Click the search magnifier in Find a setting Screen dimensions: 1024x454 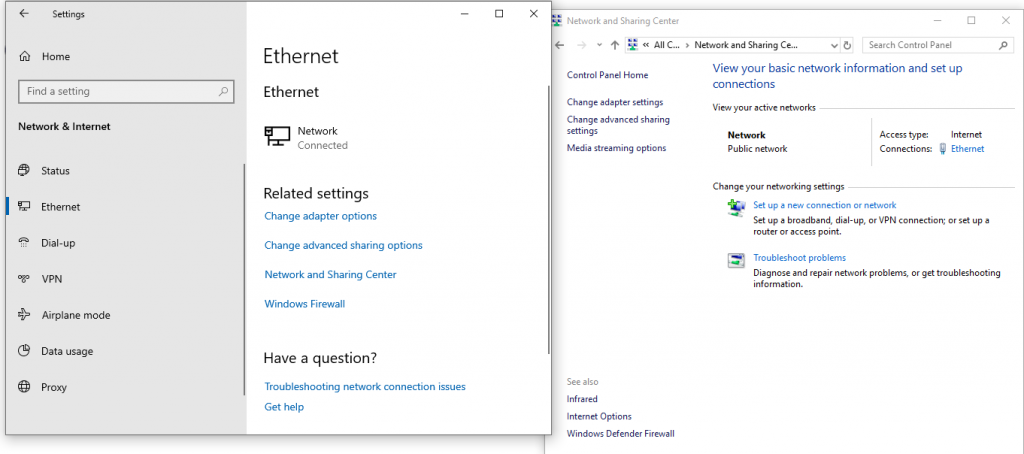point(223,91)
